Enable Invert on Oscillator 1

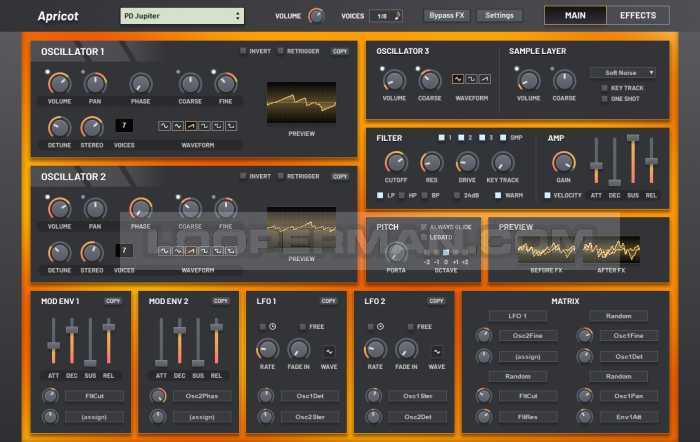click(243, 50)
